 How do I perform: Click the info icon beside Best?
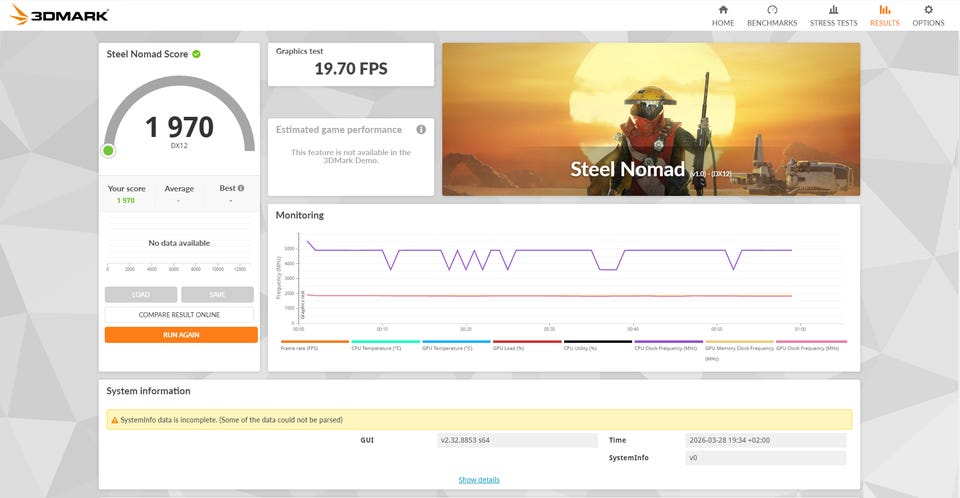tap(241, 188)
